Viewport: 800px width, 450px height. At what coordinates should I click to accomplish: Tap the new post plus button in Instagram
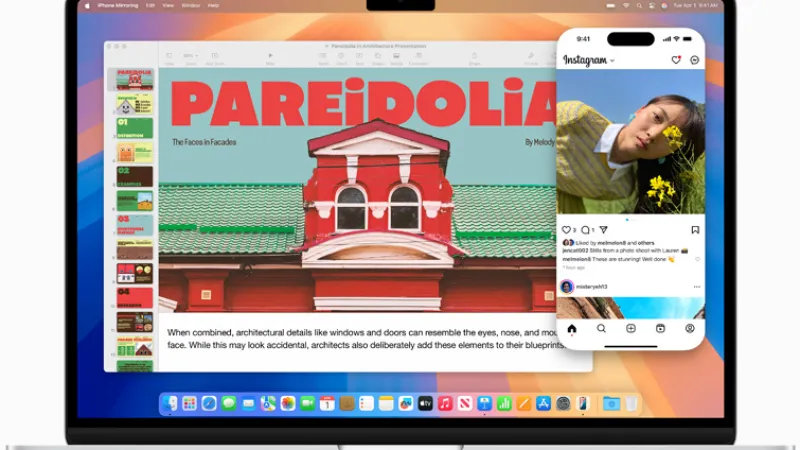coord(631,329)
